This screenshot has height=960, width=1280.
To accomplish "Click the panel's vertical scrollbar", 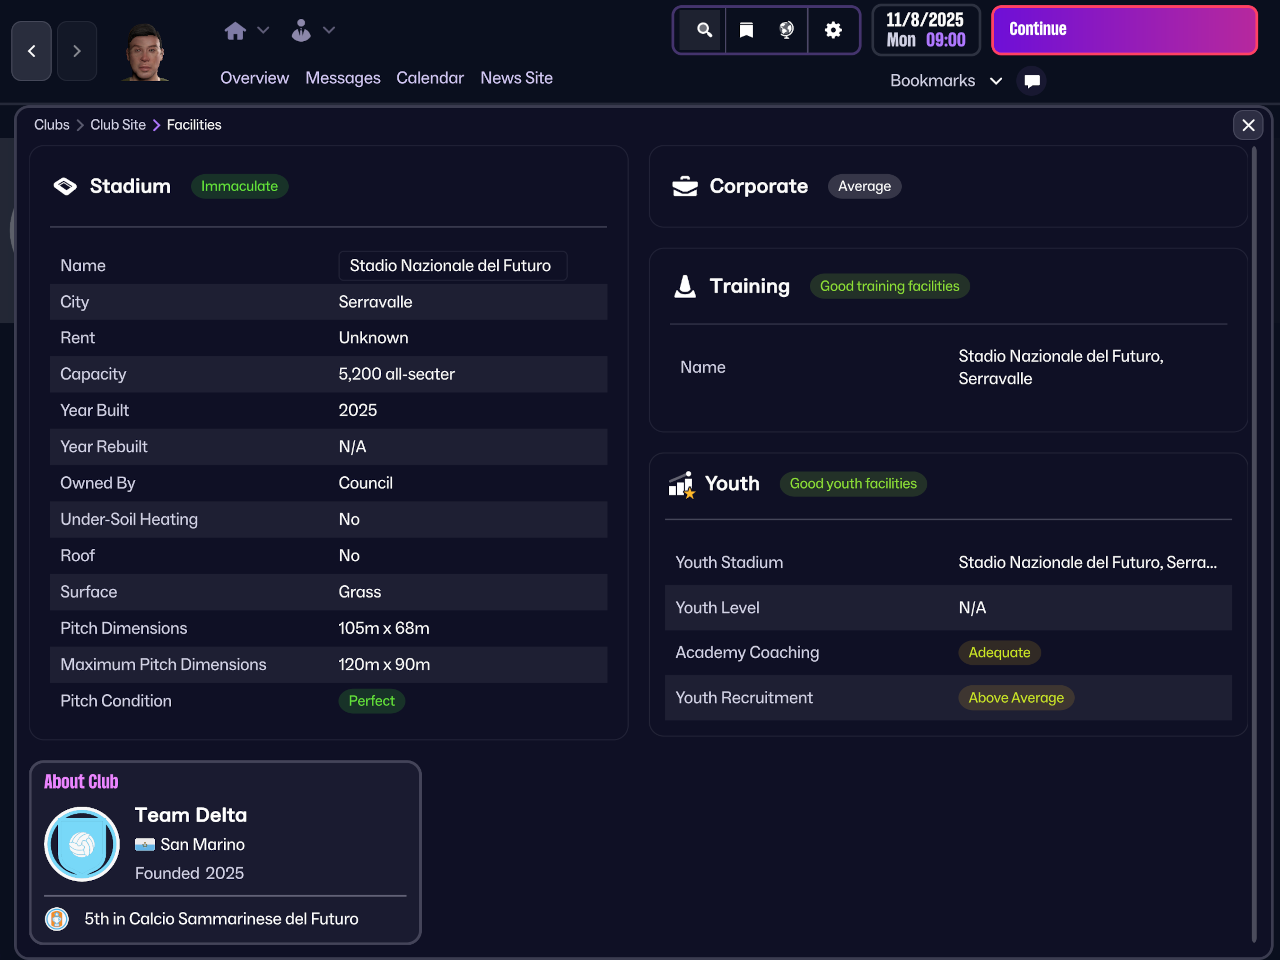I will coord(1254,540).
